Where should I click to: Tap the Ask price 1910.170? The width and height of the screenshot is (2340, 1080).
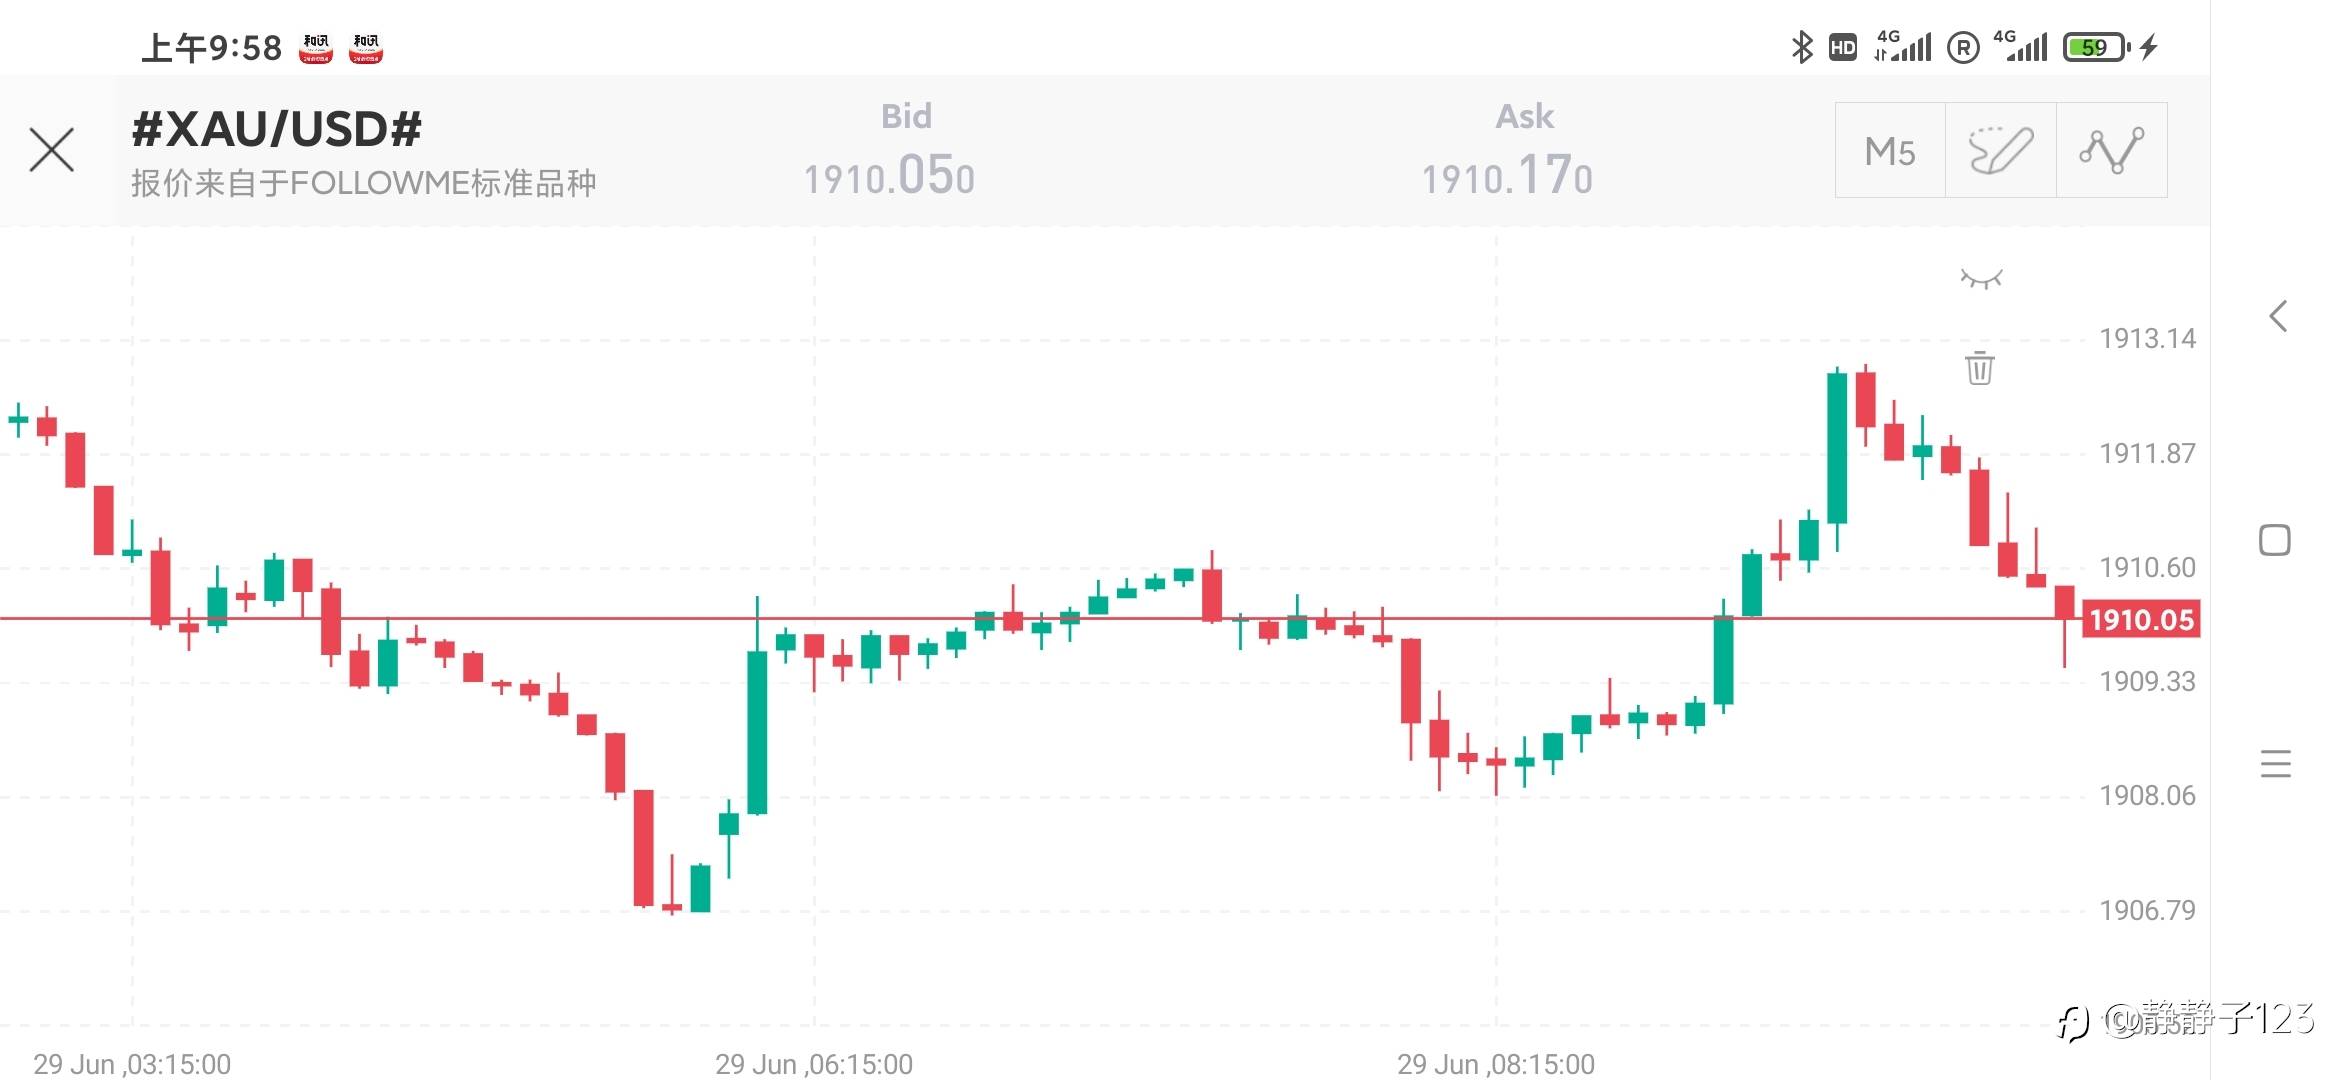[x=1507, y=177]
